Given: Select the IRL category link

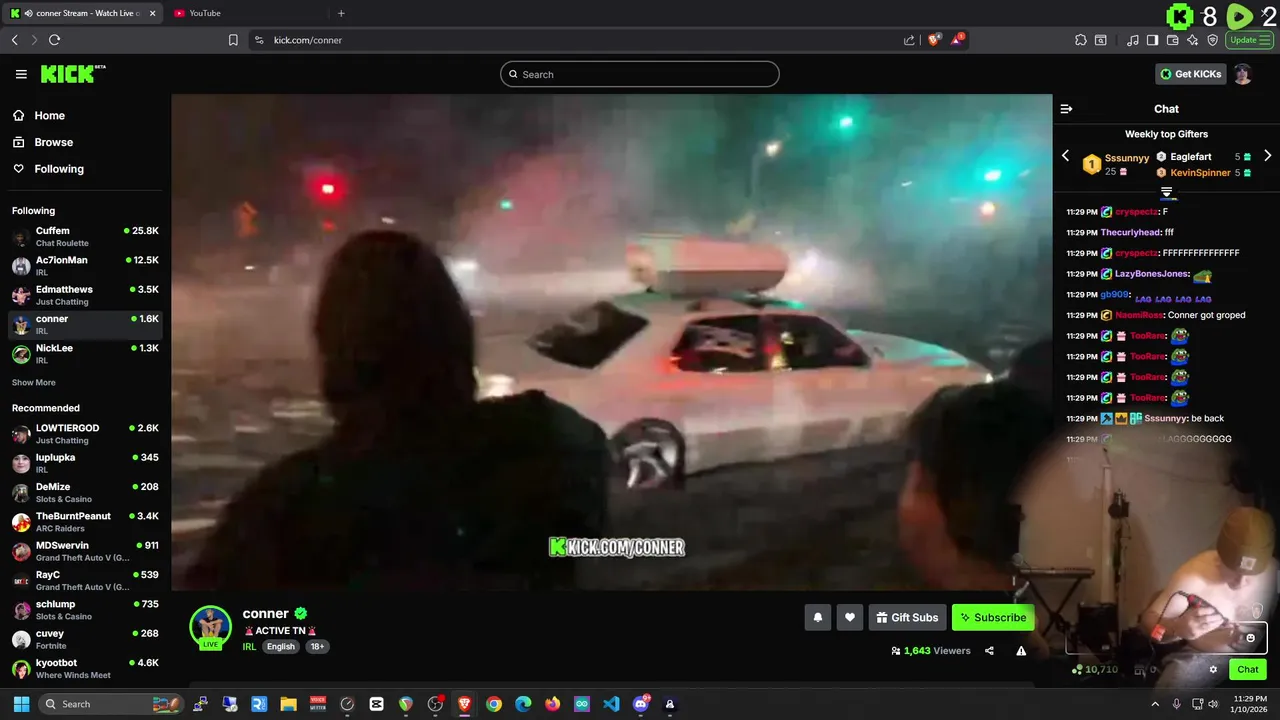Looking at the screenshot, I should tap(249, 647).
